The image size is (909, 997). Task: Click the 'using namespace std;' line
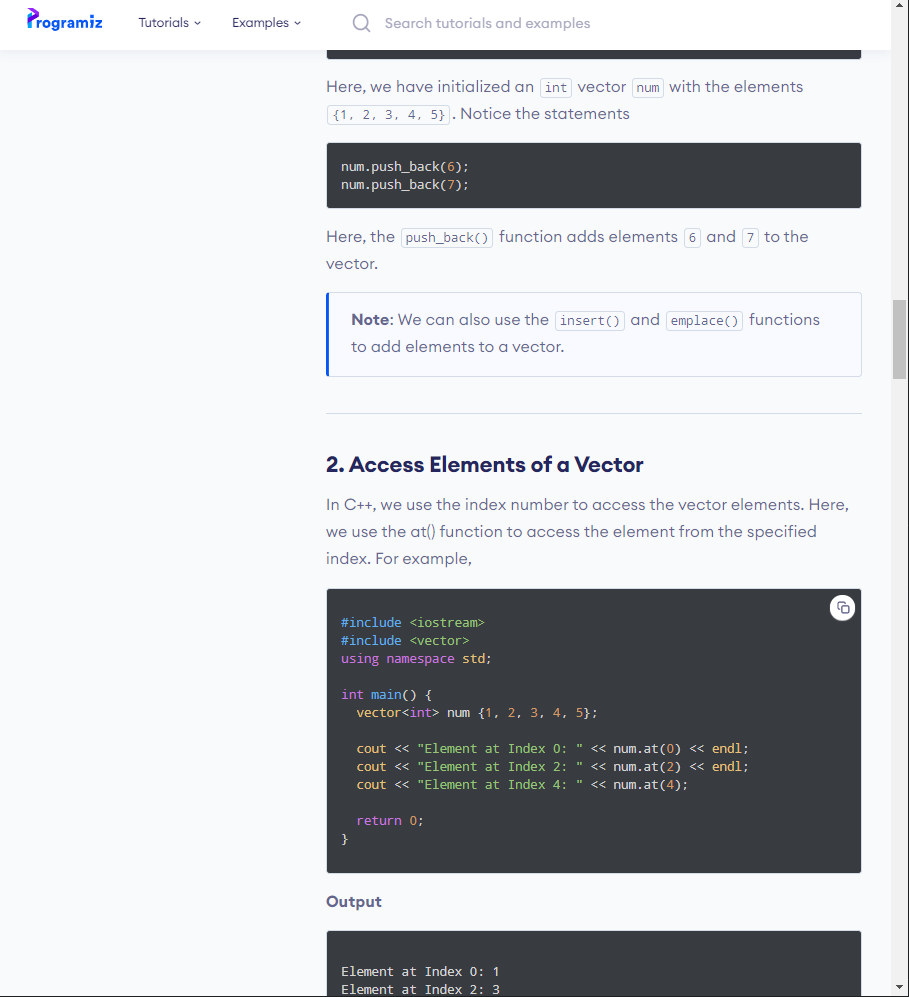tap(416, 659)
